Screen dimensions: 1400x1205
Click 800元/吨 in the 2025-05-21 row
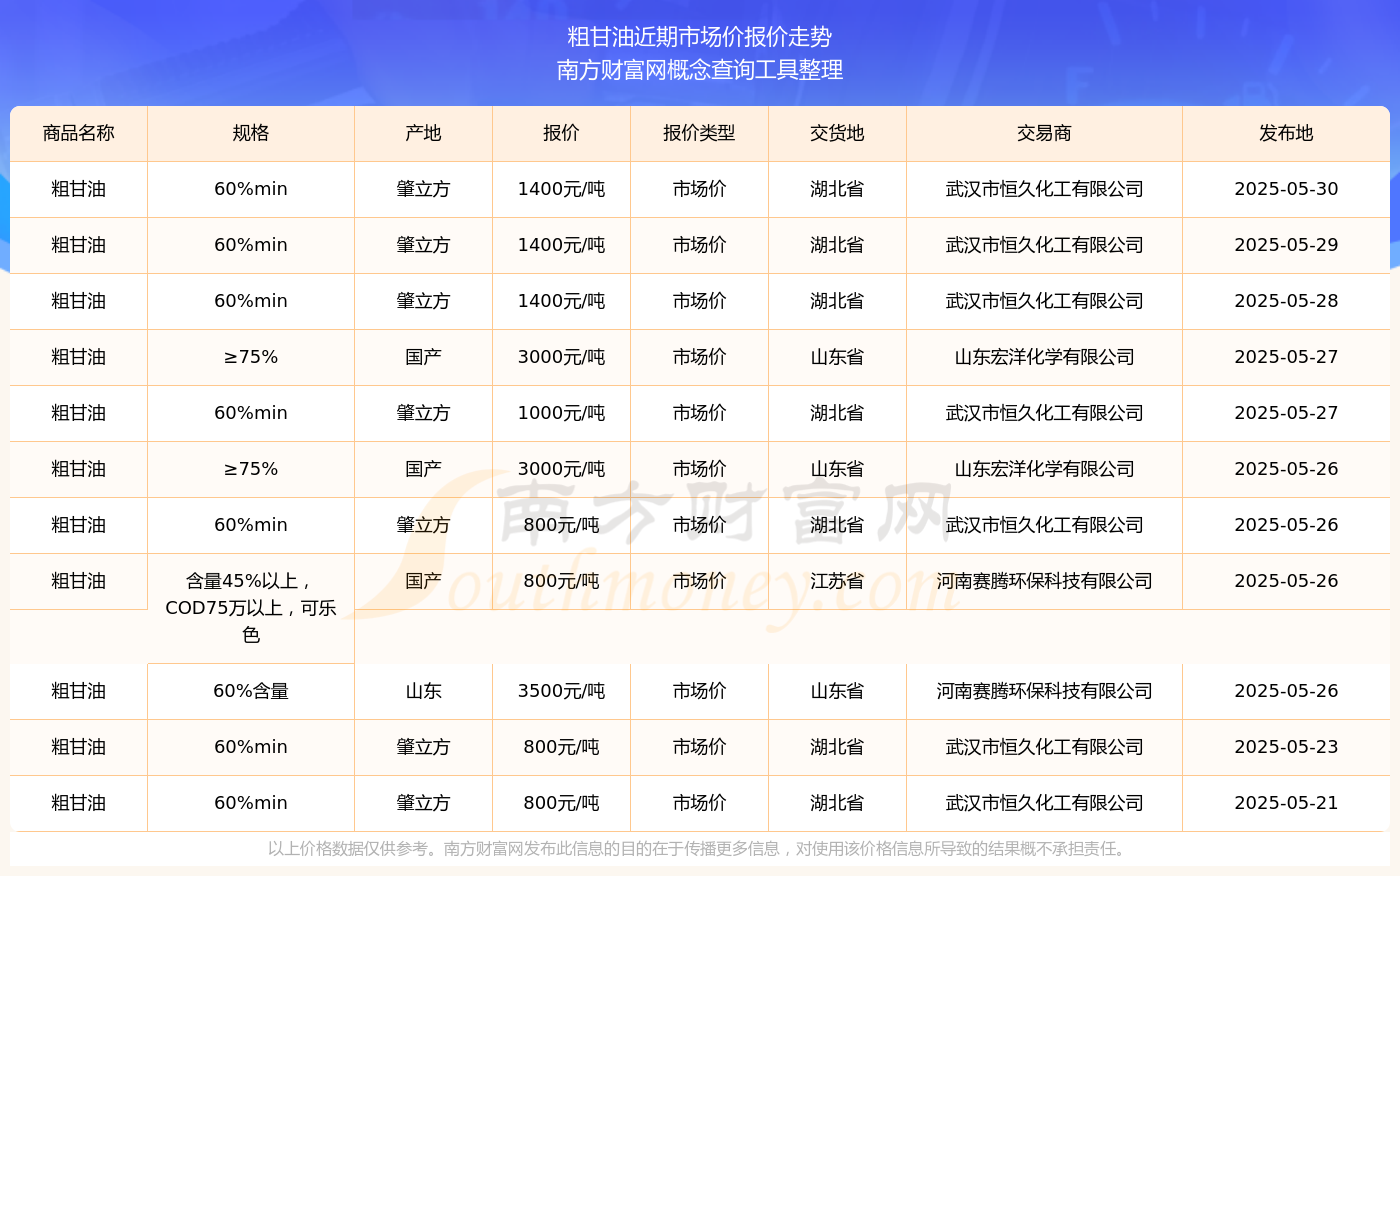click(x=562, y=803)
